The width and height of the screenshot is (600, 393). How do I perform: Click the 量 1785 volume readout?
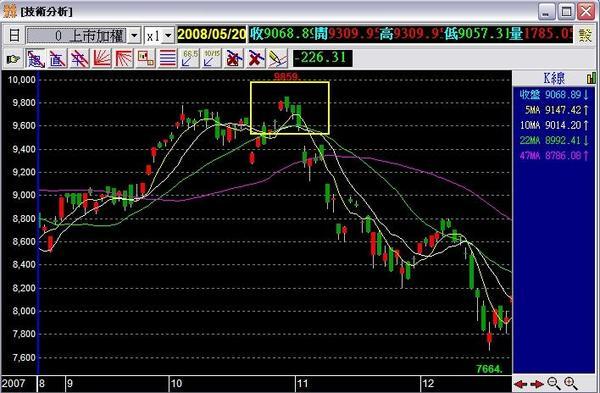pos(541,34)
